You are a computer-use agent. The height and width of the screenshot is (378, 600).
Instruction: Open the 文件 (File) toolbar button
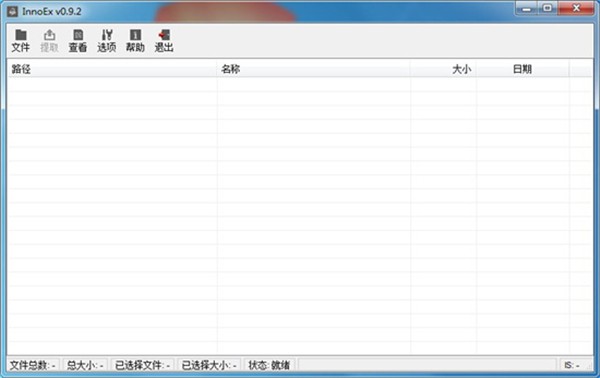click(x=20, y=41)
